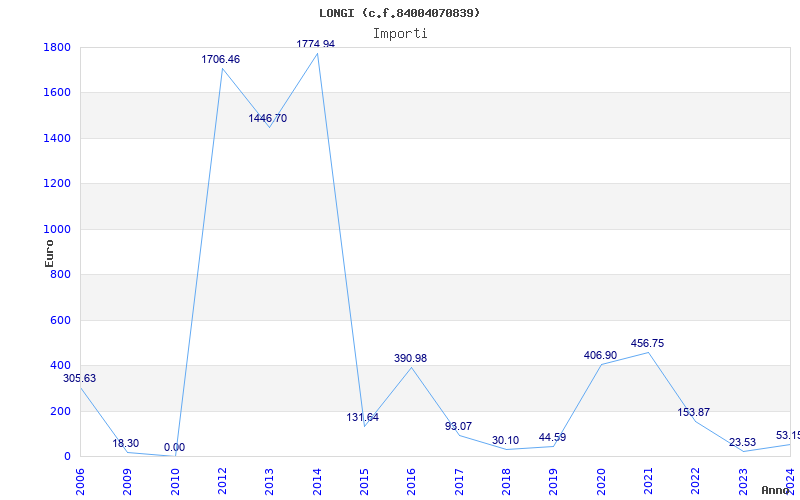Click the 1400 y-axis tick label
This screenshot has width=800, height=500.
click(x=57, y=138)
